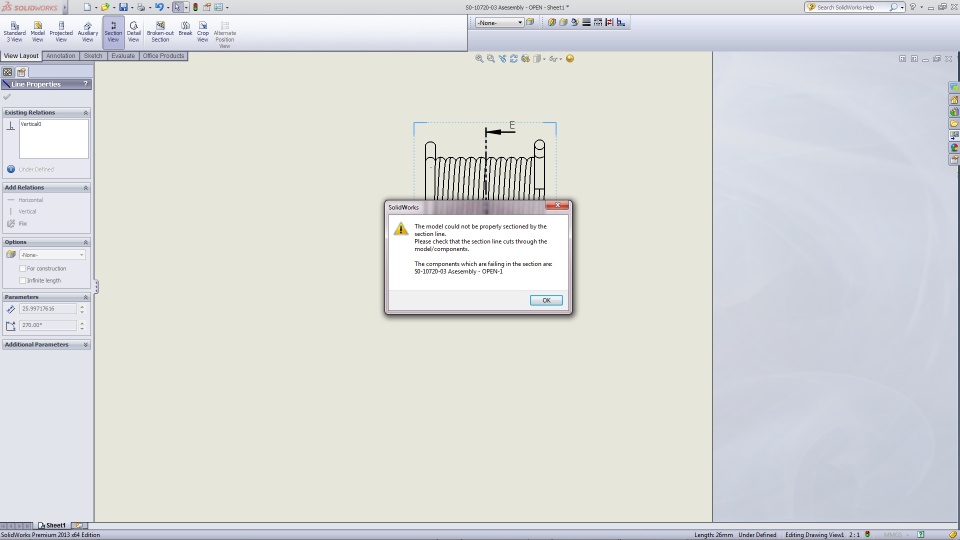This screenshot has width=960, height=540.
Task: Click length parameter field 25.99717616
Action: (x=48, y=309)
